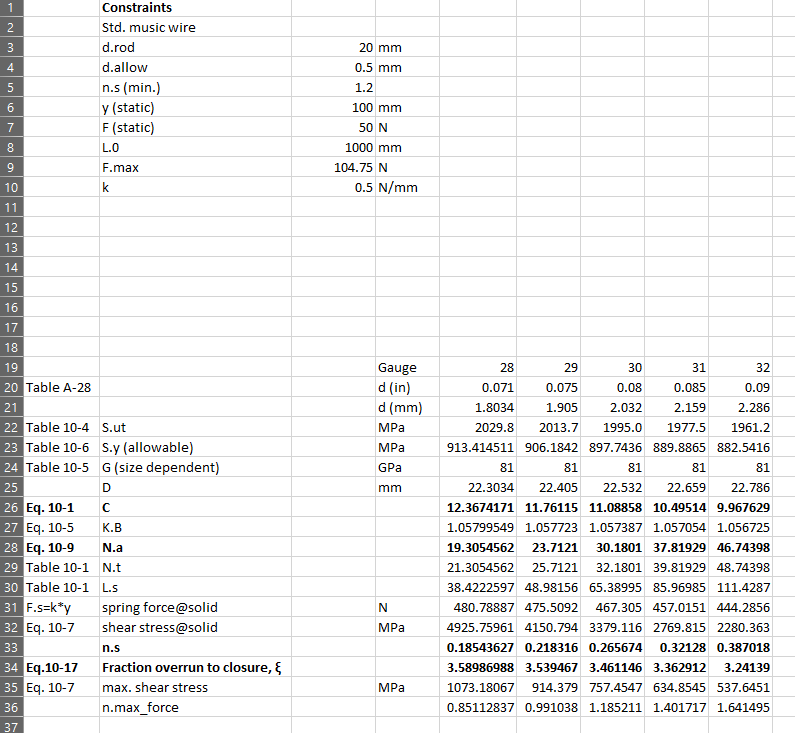Click the L.s value 111.4287

[x=740, y=588]
